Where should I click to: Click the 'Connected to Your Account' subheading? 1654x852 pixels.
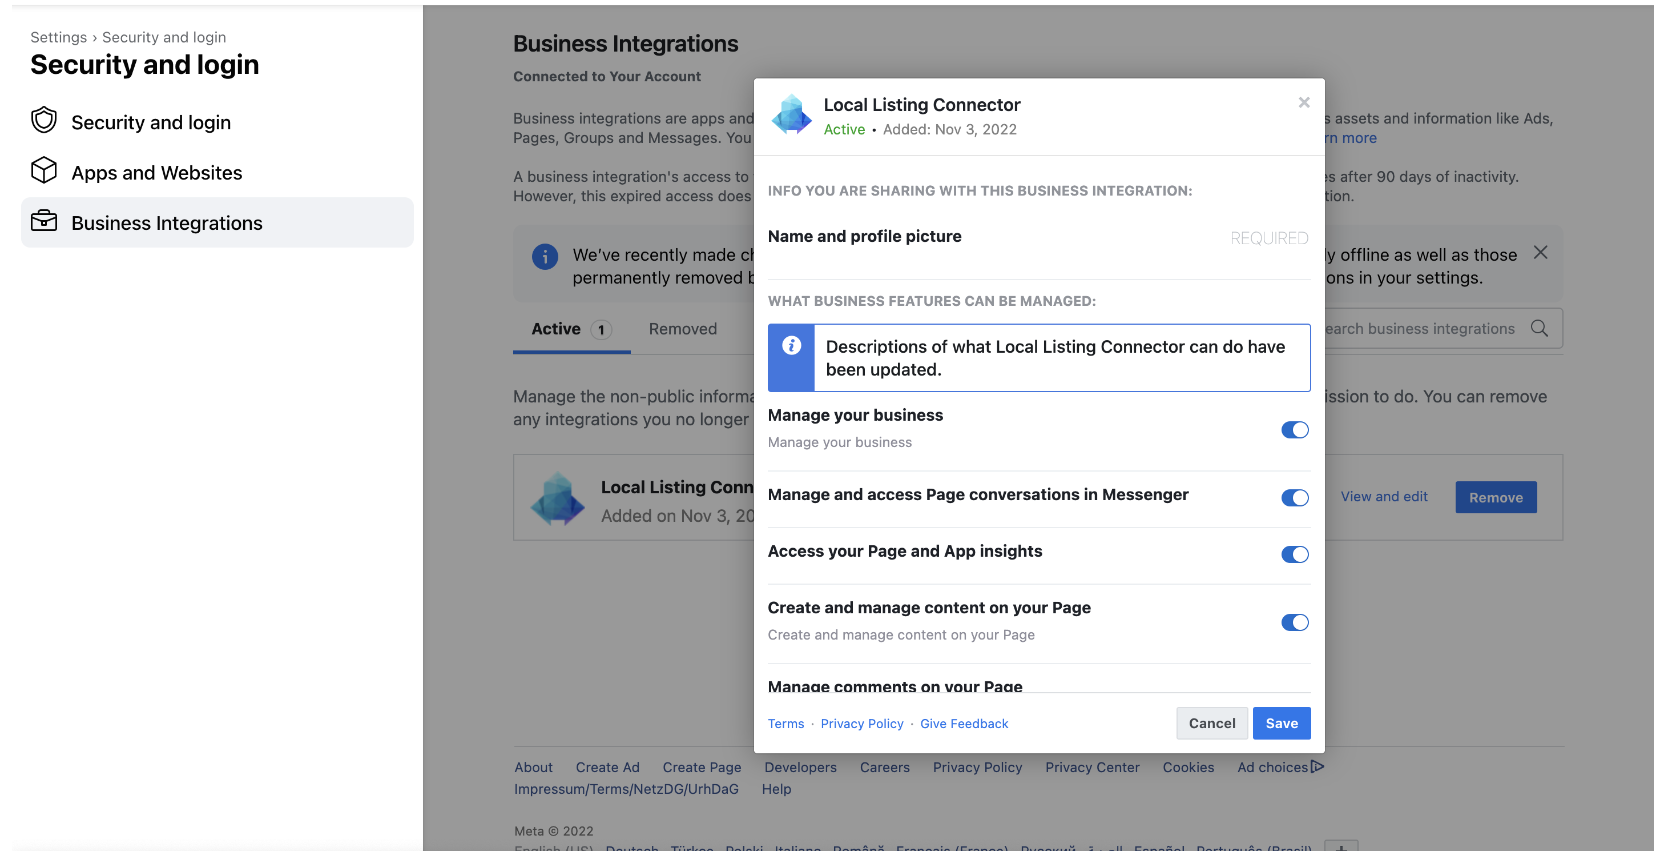(607, 76)
